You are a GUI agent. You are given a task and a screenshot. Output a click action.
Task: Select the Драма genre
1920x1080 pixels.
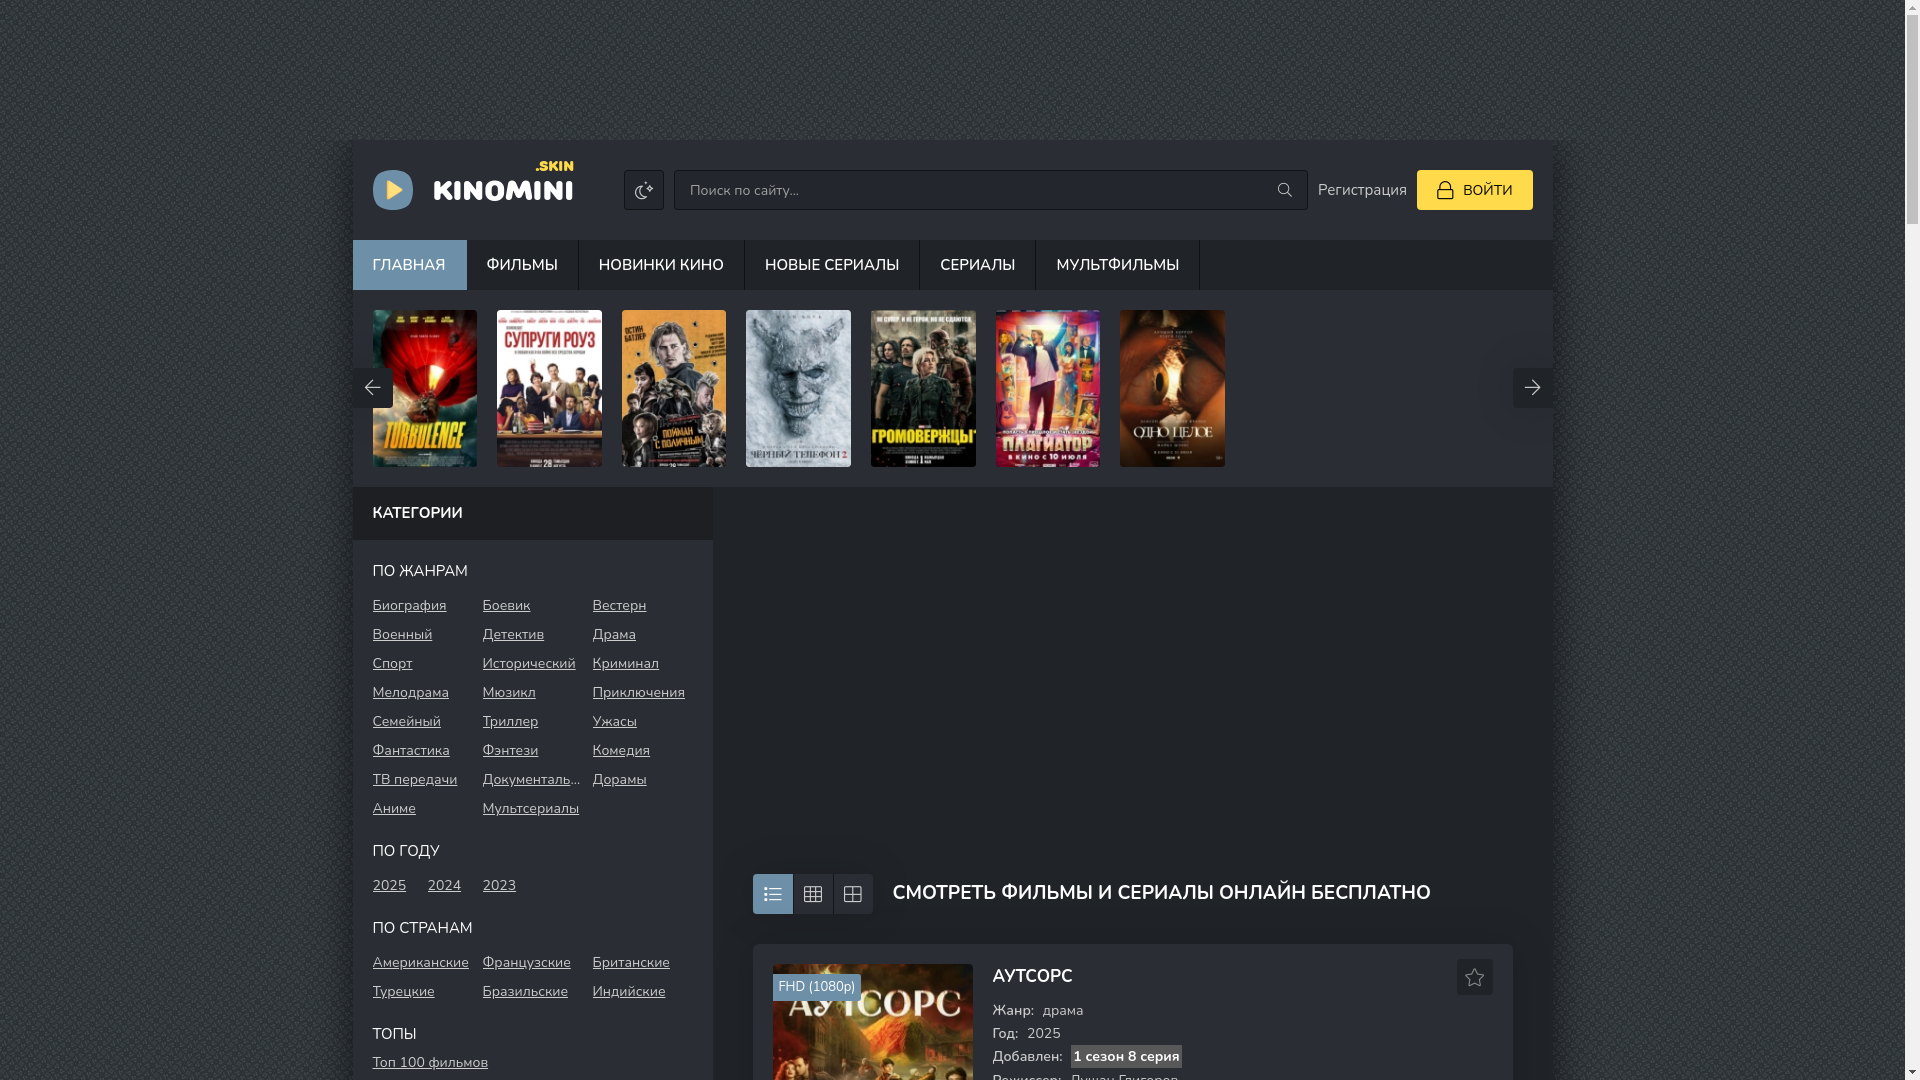pos(614,635)
